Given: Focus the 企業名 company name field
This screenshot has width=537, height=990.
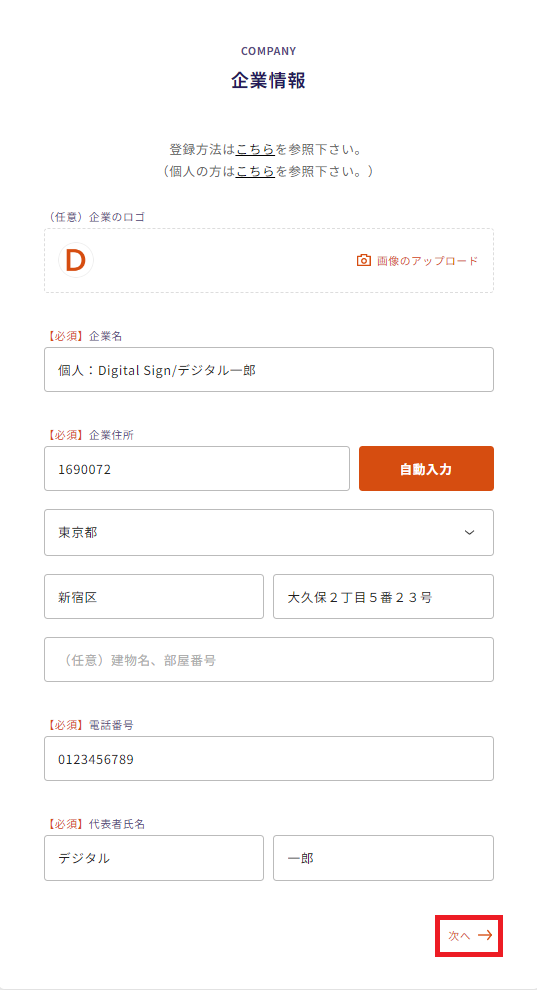Looking at the screenshot, I should click(x=269, y=369).
